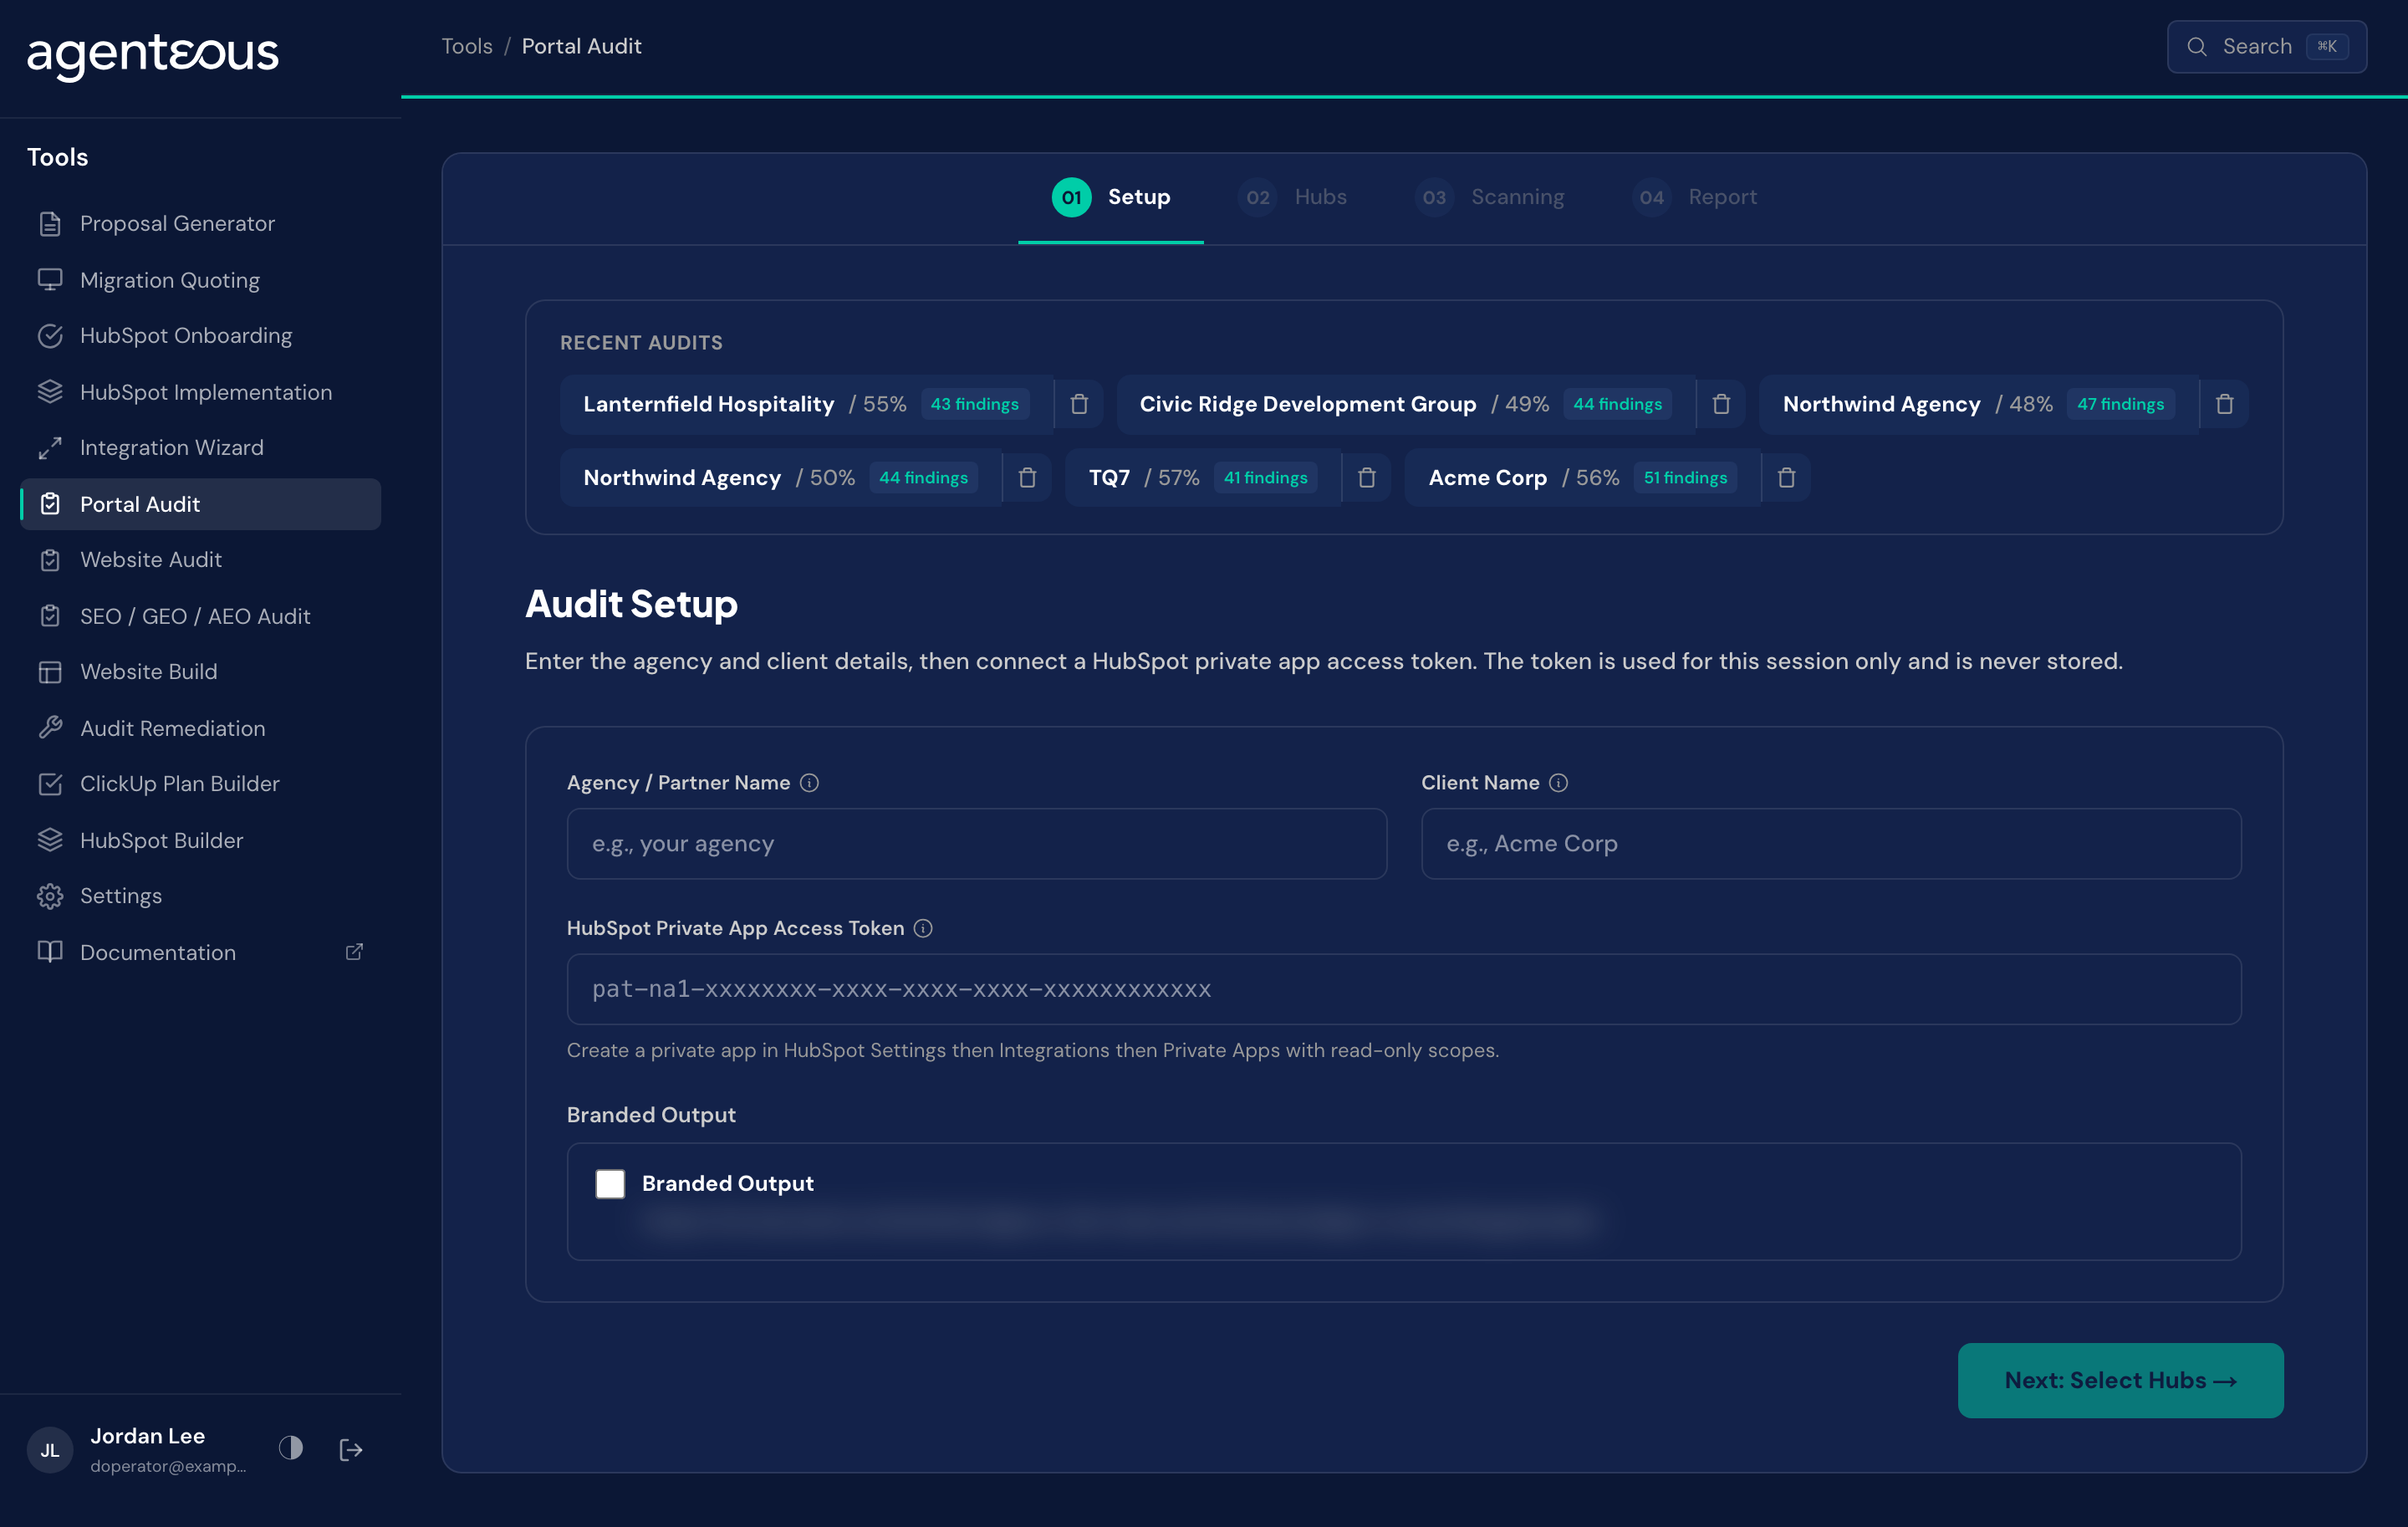Click the JL user avatar
2408x1527 pixels.
[50, 1450]
